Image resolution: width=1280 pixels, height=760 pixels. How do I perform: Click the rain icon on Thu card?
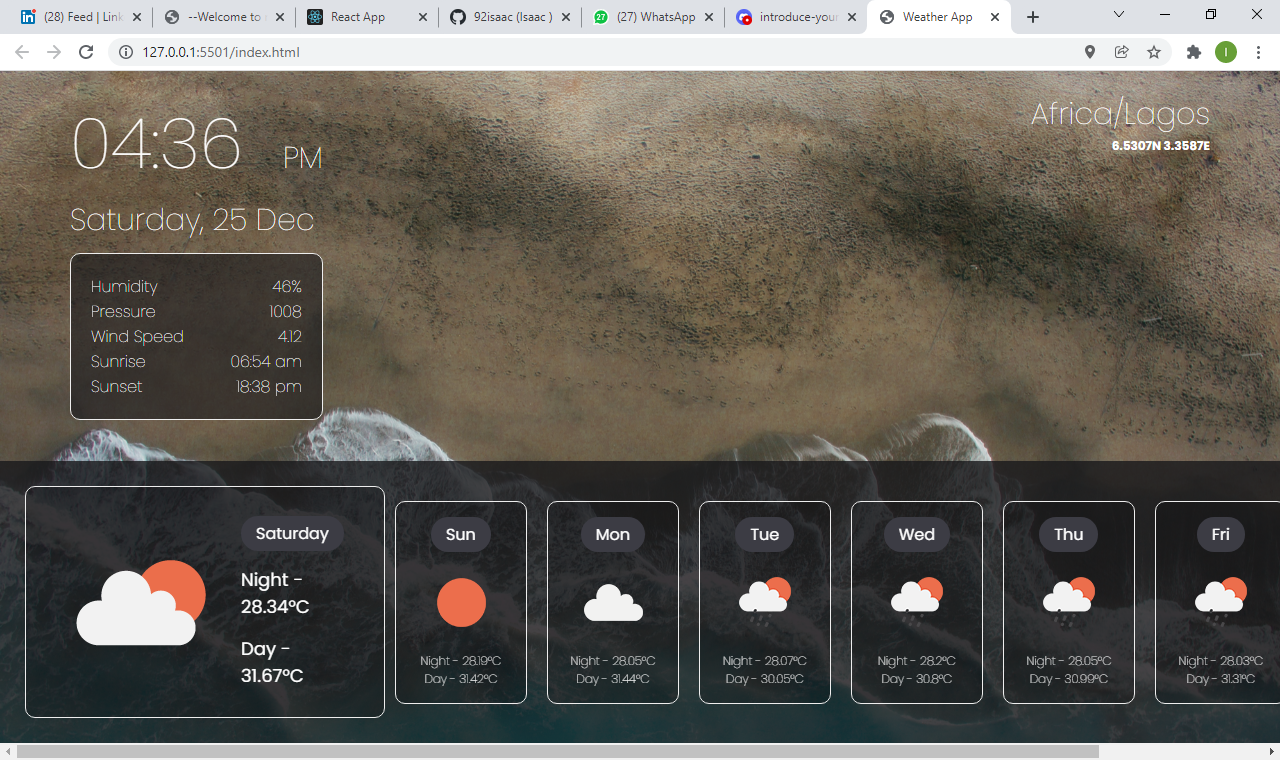1069,601
